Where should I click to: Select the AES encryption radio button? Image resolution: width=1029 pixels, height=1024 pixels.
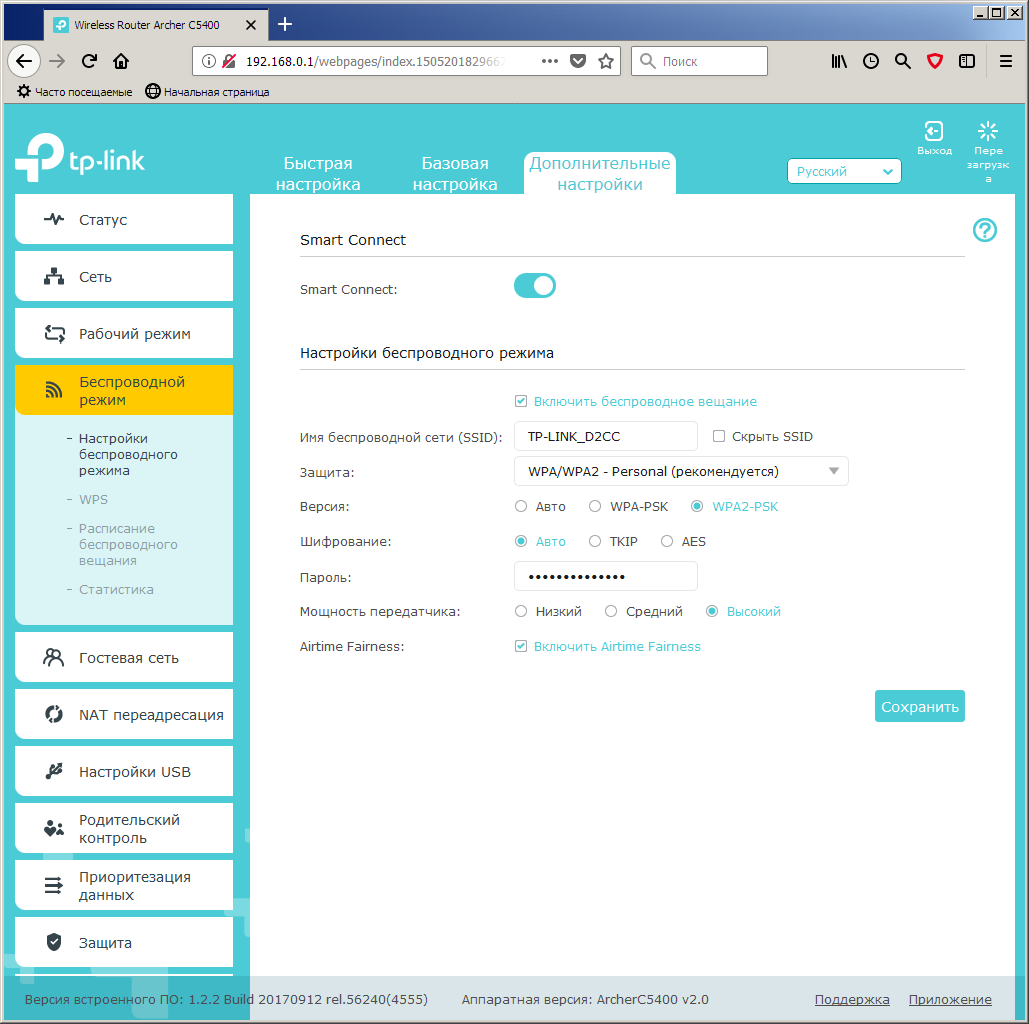[667, 542]
